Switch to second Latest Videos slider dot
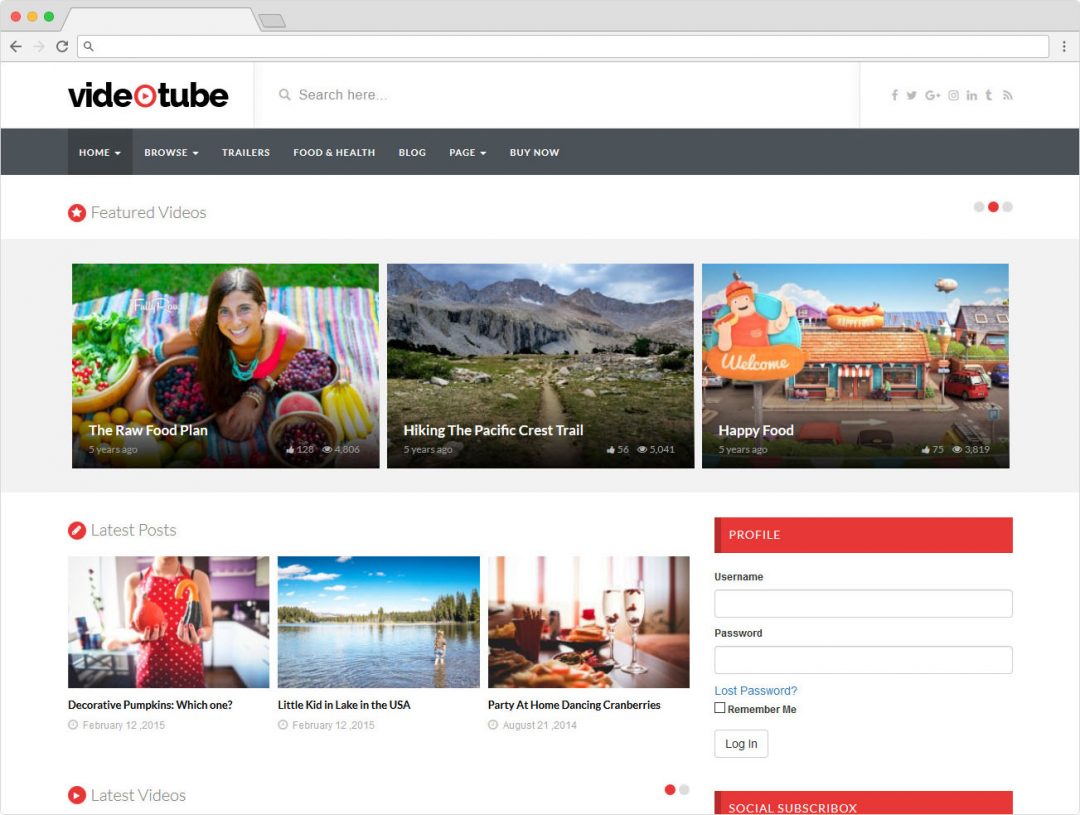This screenshot has width=1080, height=815. point(684,789)
